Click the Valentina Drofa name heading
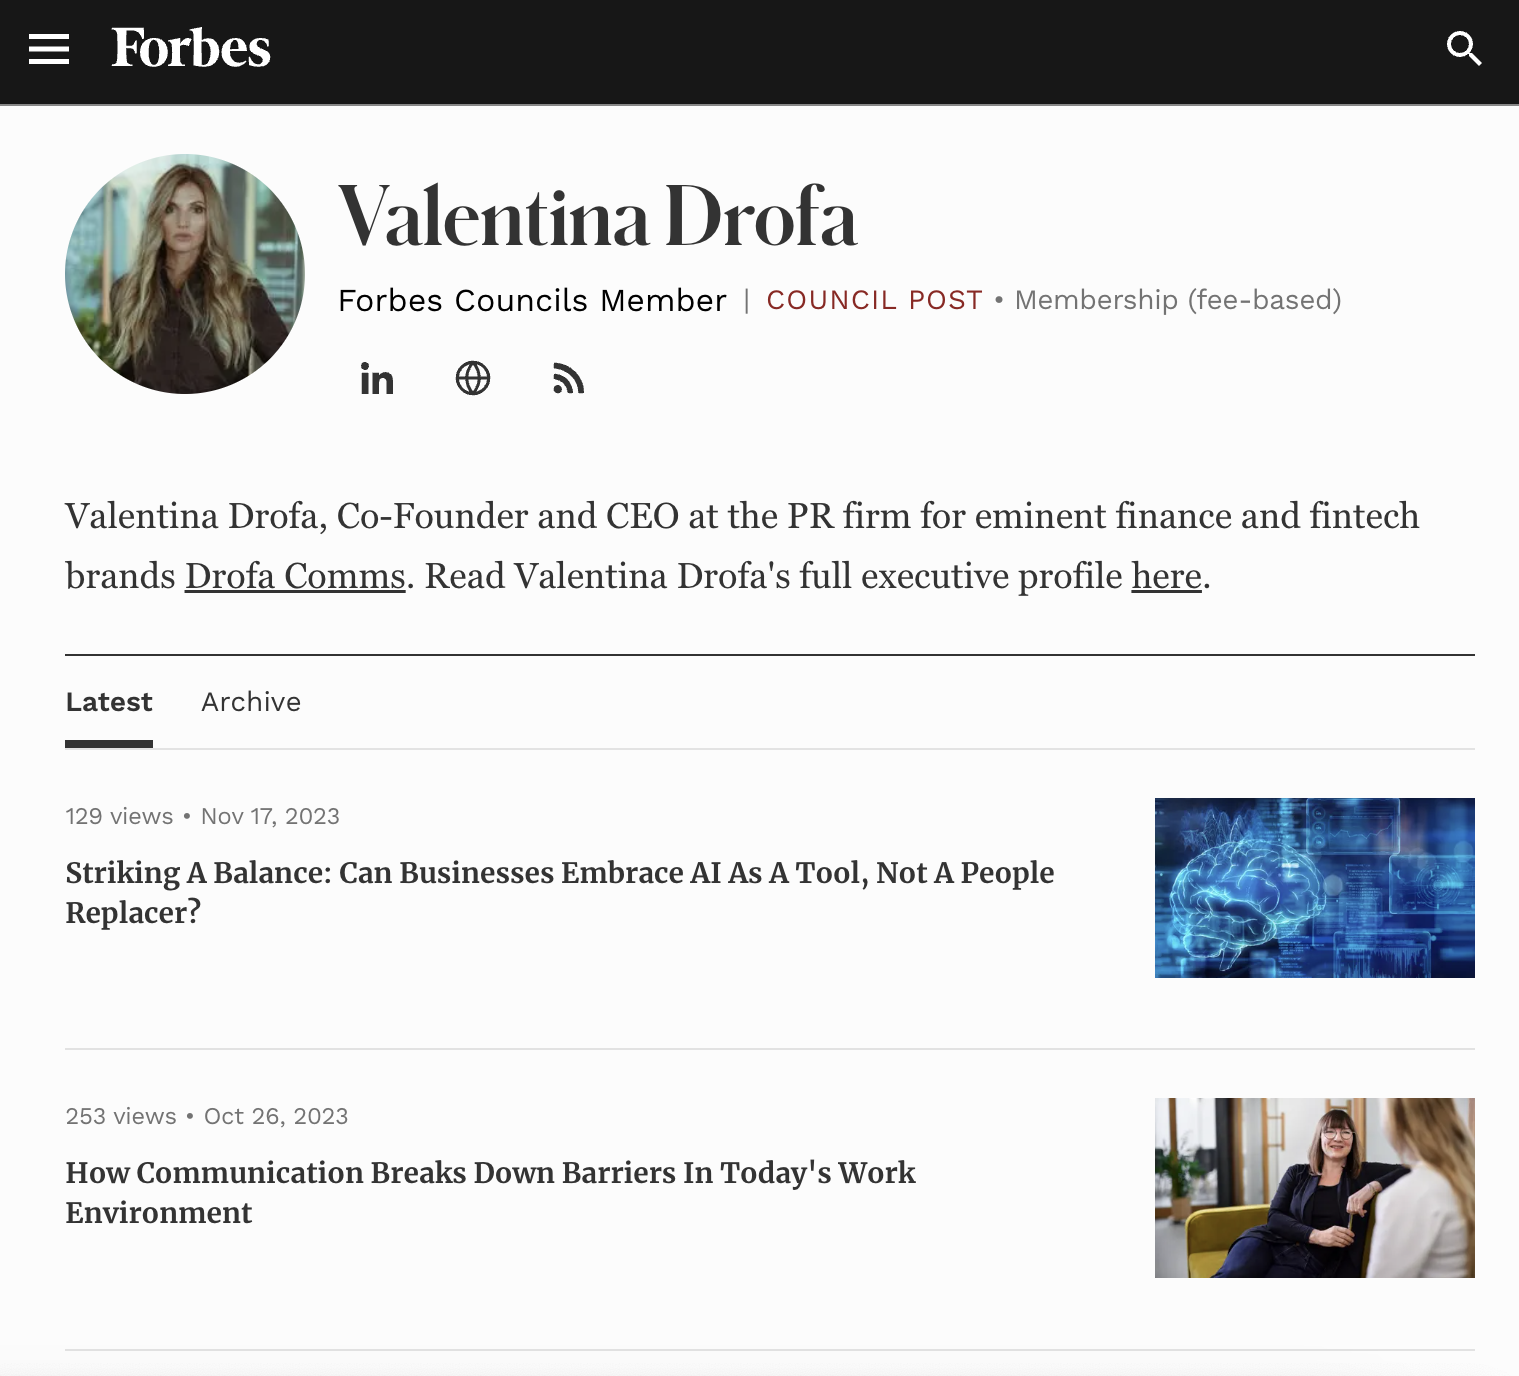 coord(598,217)
